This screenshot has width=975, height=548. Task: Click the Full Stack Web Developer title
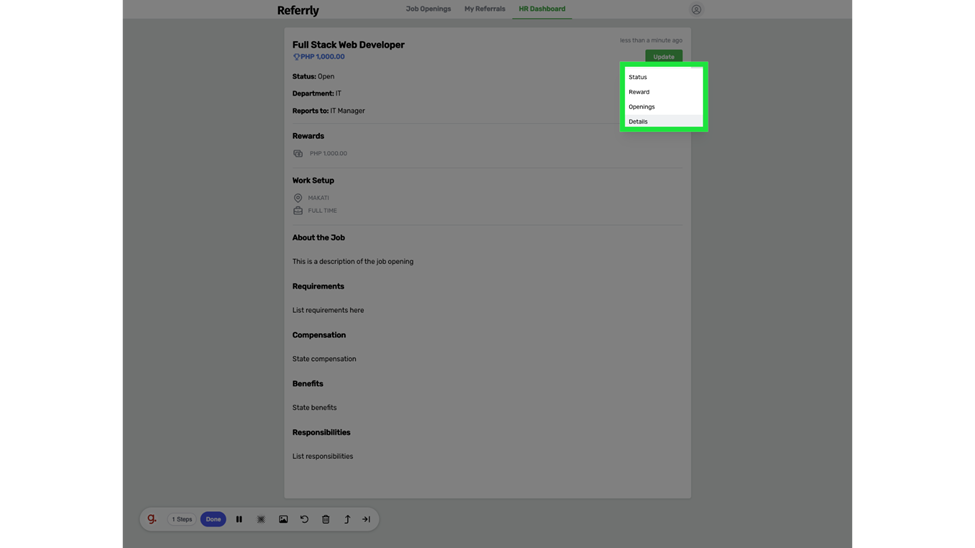[x=348, y=45]
